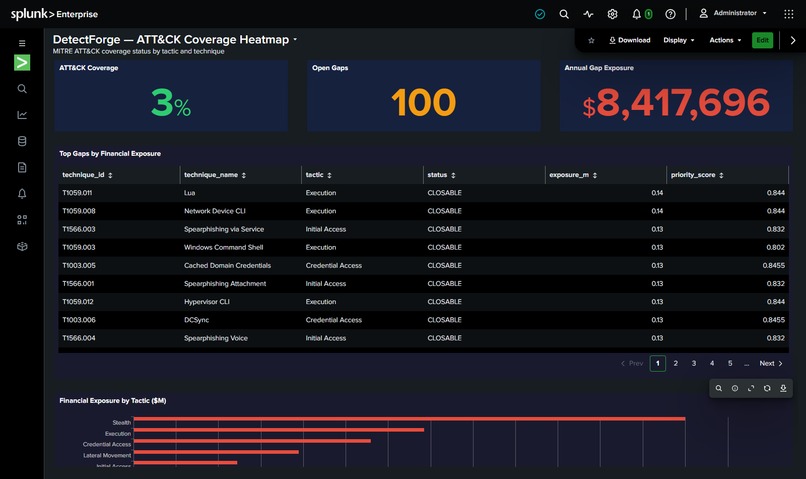Image resolution: width=806 pixels, height=479 pixels.
Task: Open the analytics chart sidebar icon
Action: tap(22, 115)
